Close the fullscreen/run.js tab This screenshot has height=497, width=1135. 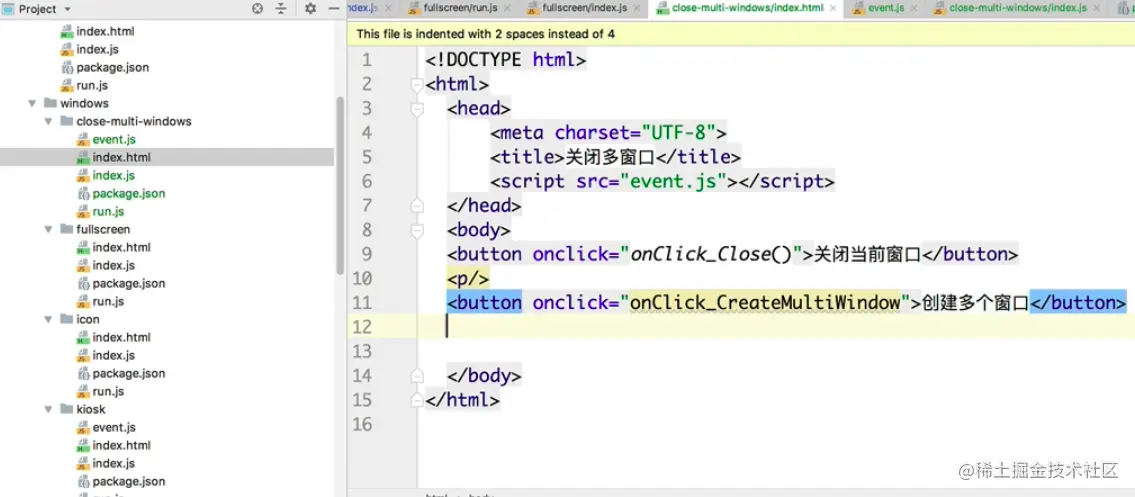click(x=506, y=9)
